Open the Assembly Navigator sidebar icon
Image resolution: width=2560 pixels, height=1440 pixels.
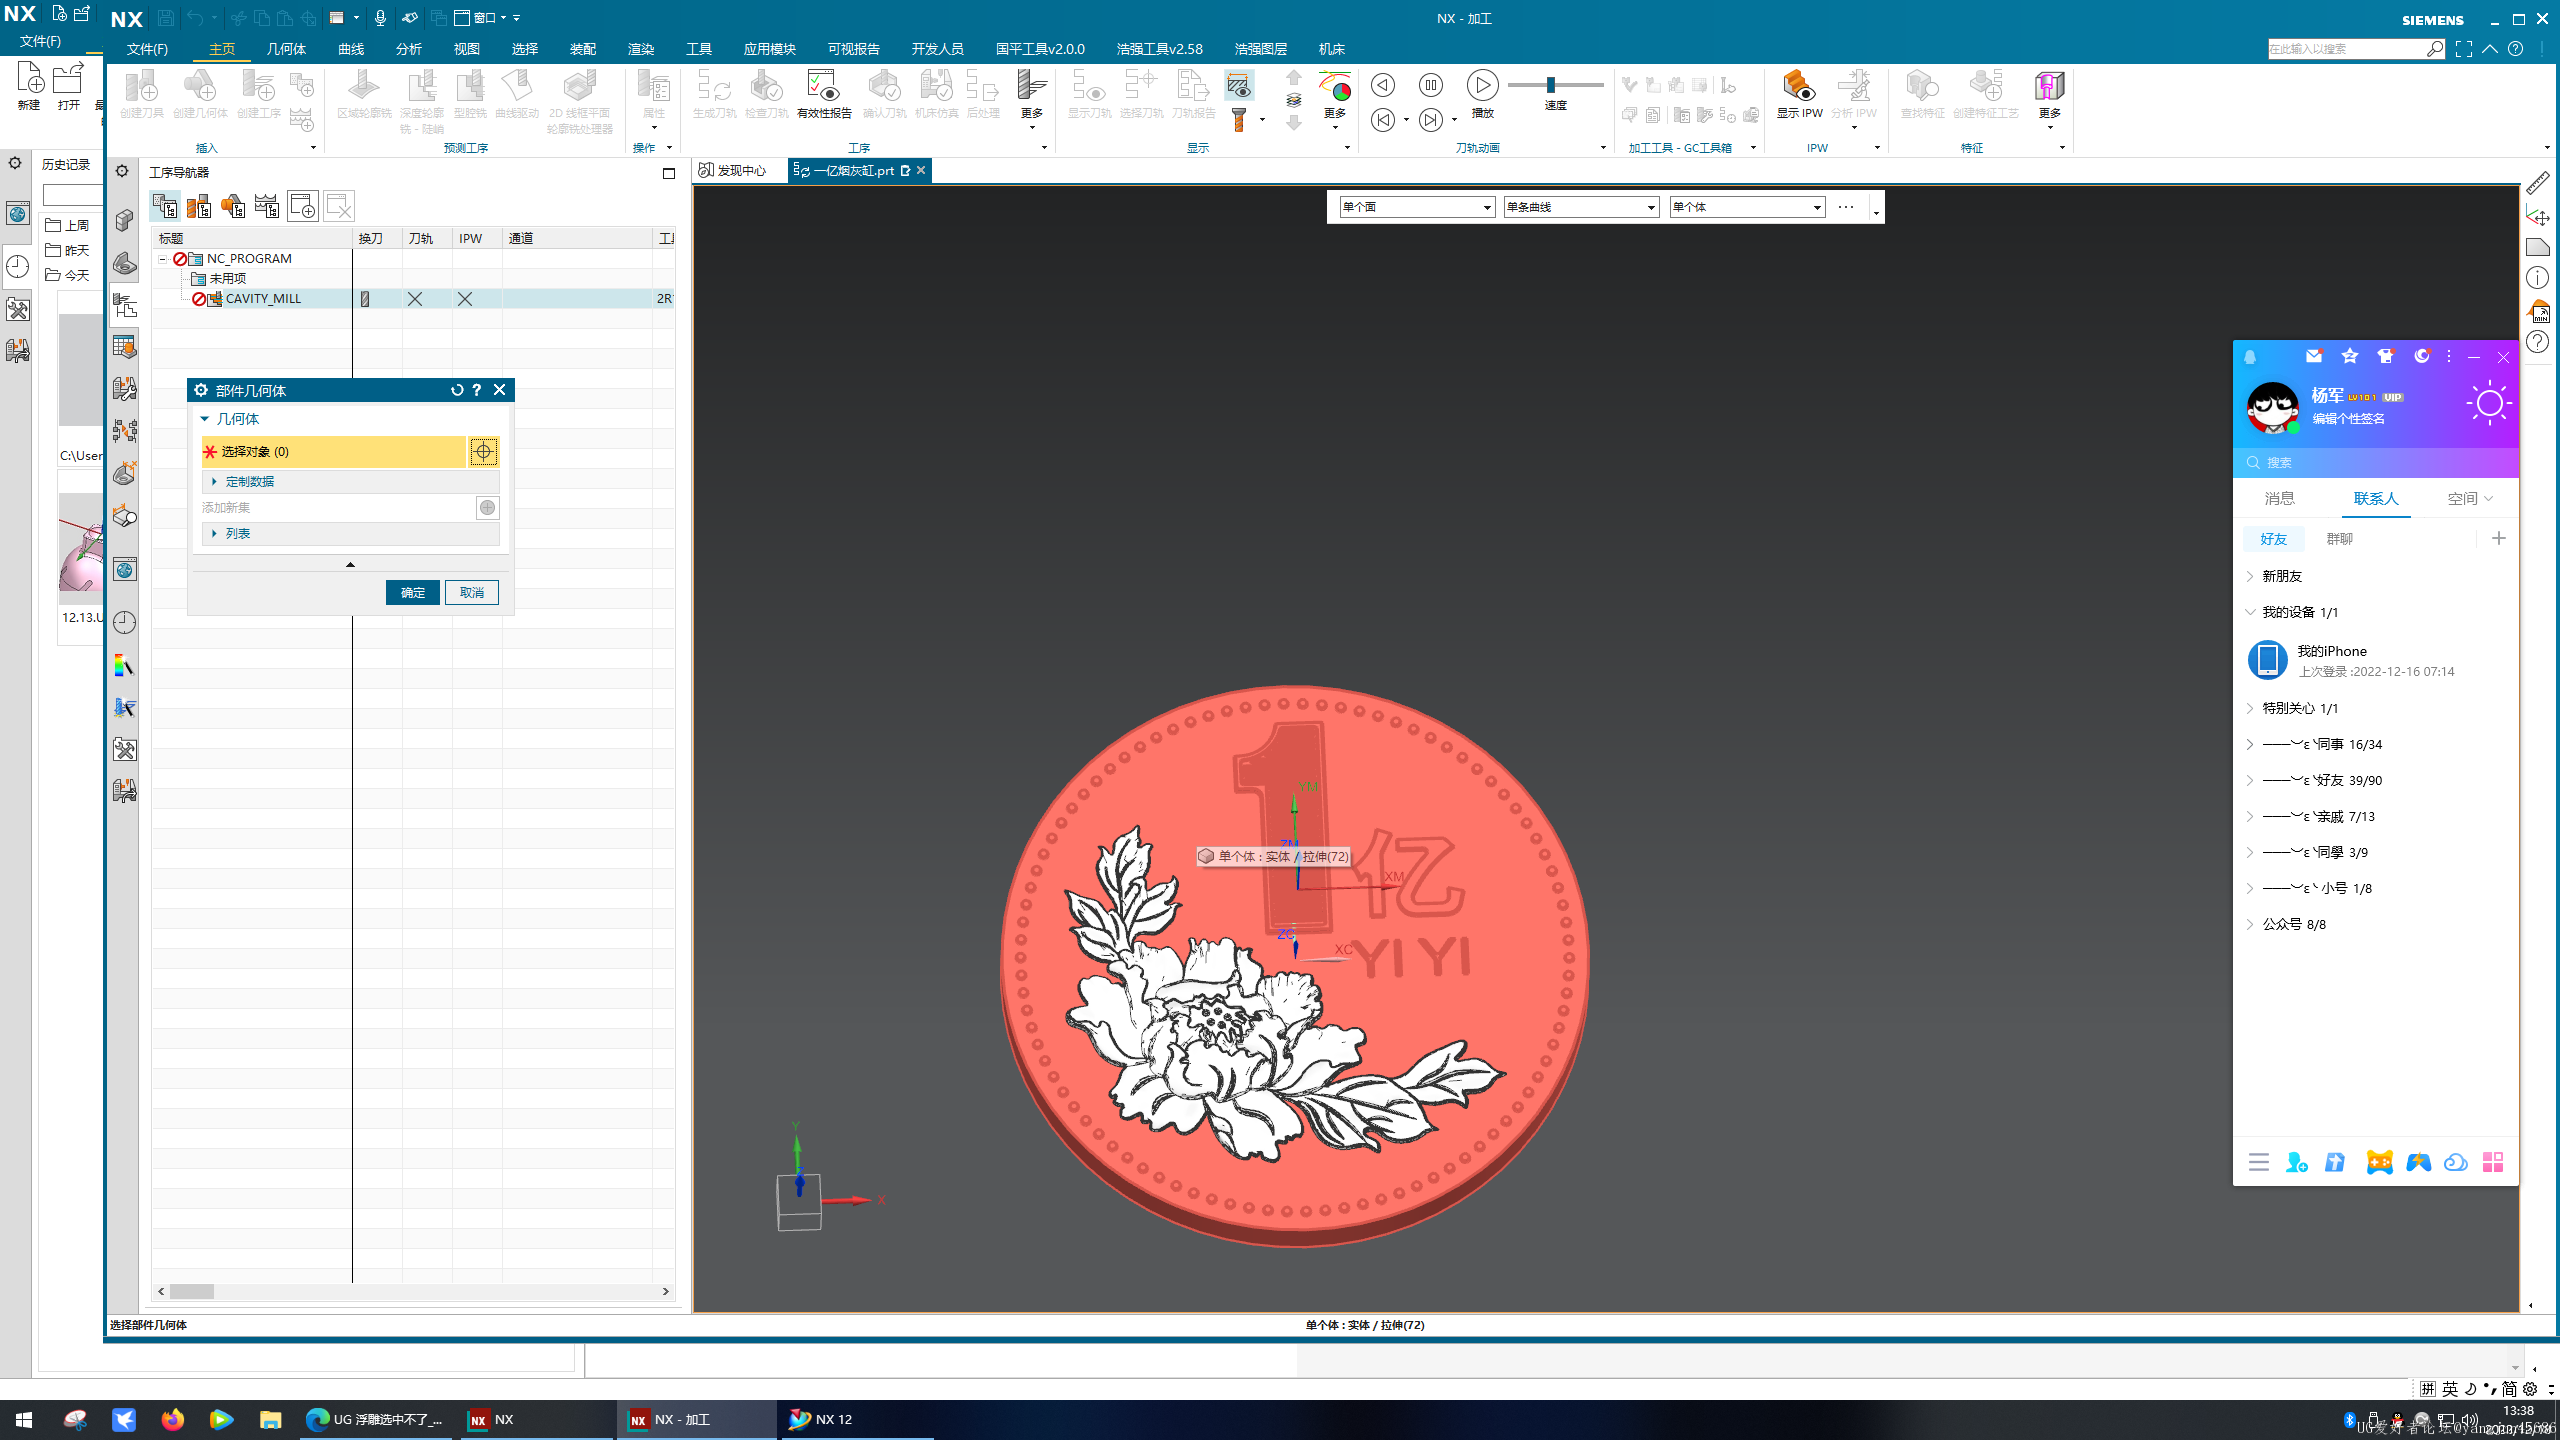(x=125, y=220)
